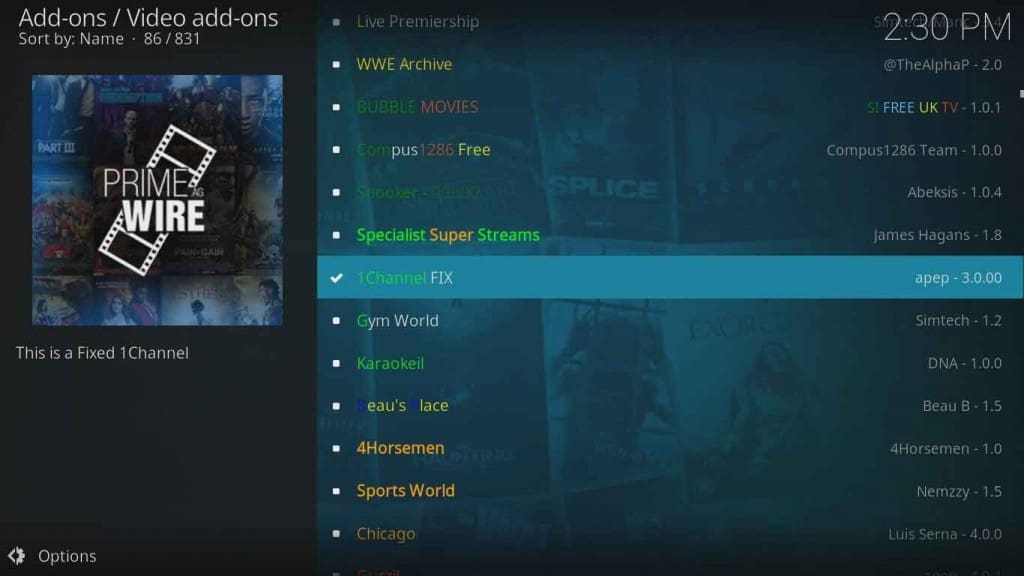The height and width of the screenshot is (576, 1024).
Task: Click the bullet marker beside Gym World
Action: [x=336, y=321]
